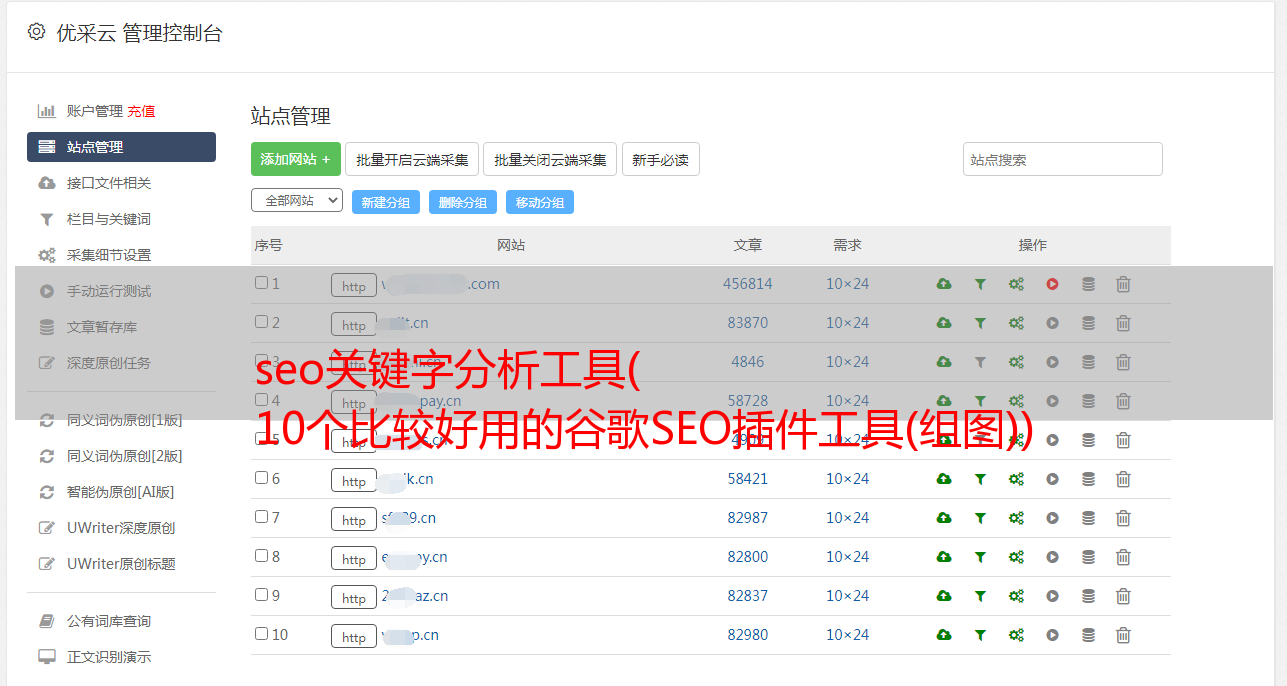Click the play icon in row 10
This screenshot has height=686, width=1287.
point(1052,635)
